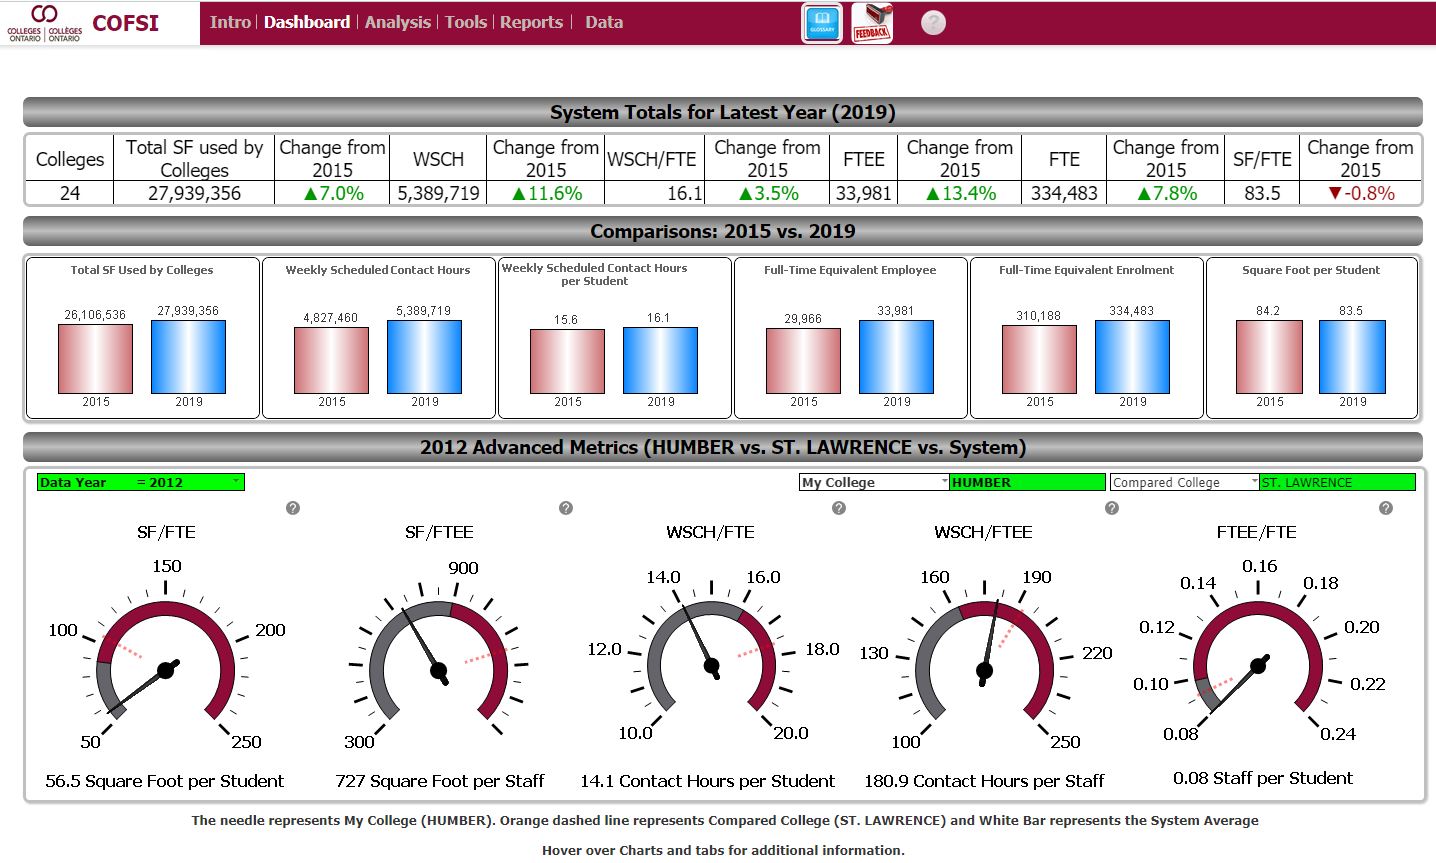Image resolution: width=1436 pixels, height=863 pixels.
Task: Open help for the WSCH/FTEE gauge
Action: tap(1112, 508)
